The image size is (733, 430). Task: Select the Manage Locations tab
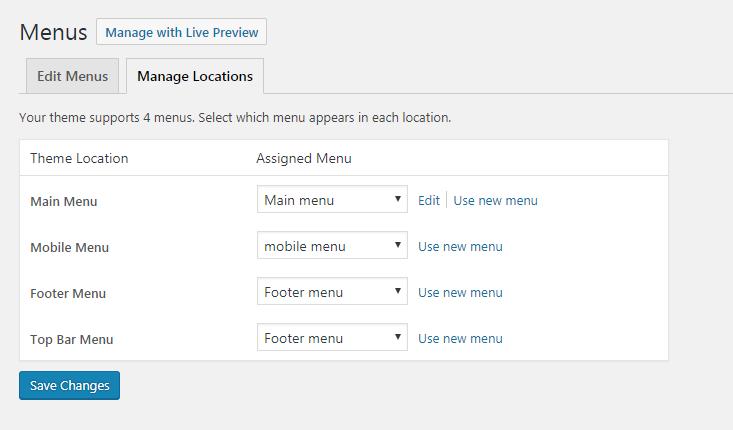195,76
